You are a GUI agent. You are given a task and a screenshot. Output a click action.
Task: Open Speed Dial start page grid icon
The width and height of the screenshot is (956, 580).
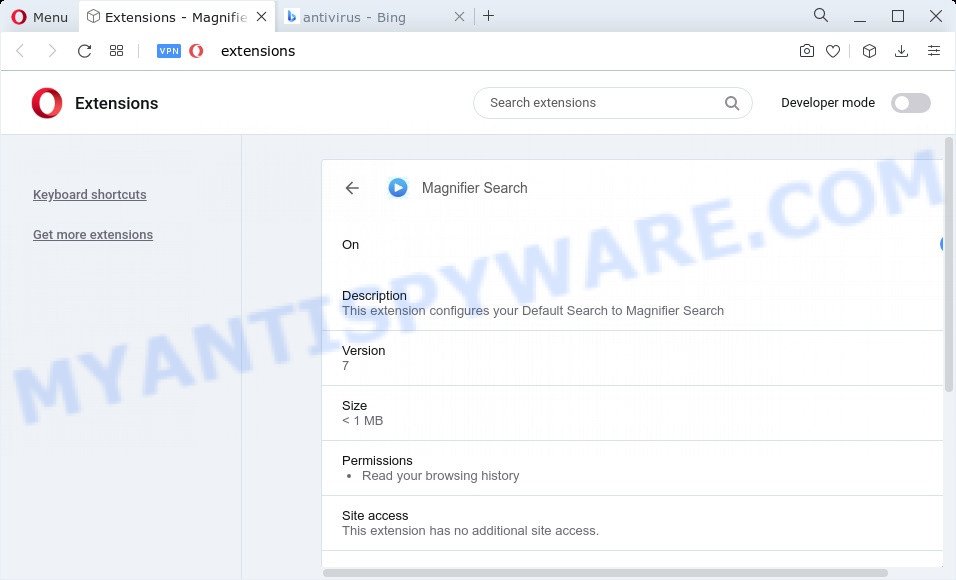point(116,51)
